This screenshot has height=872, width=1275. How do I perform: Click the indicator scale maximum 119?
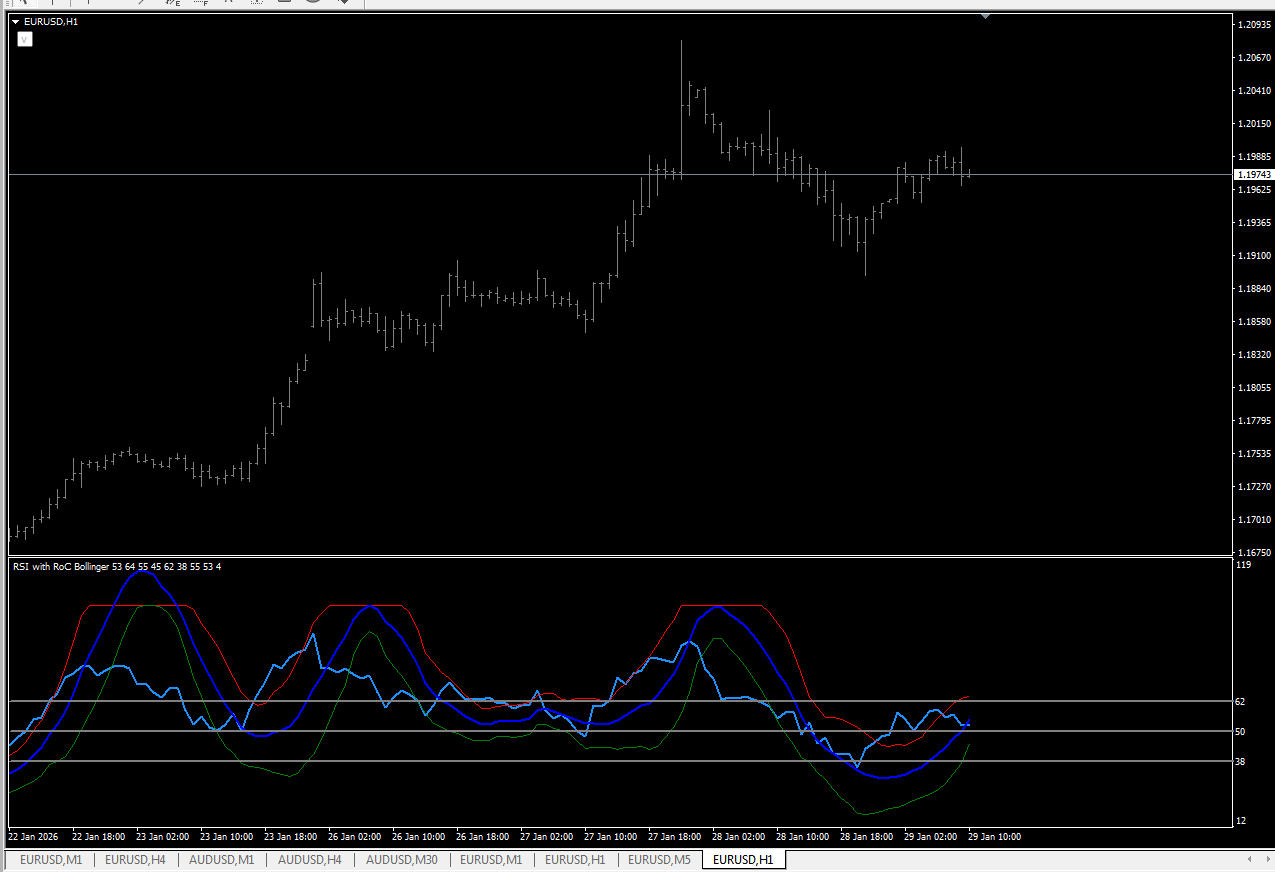(x=1243, y=565)
